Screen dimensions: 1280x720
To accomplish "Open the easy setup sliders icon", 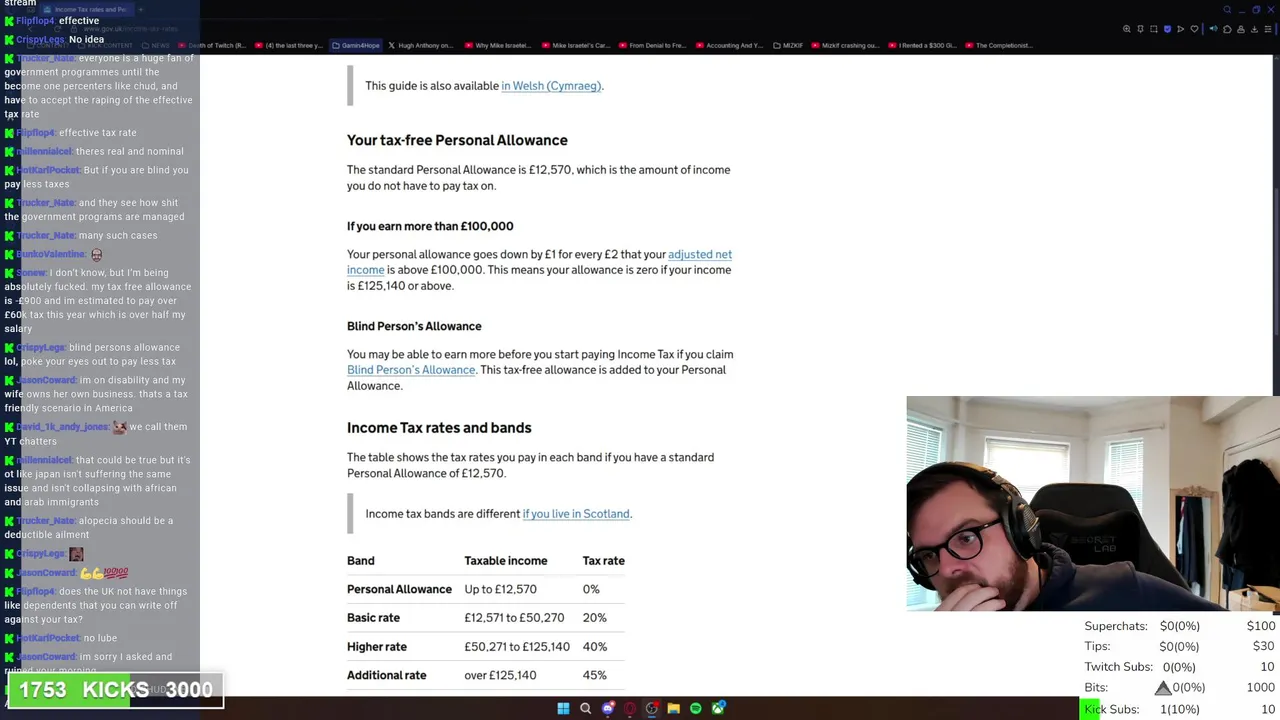I will [x=1268, y=29].
